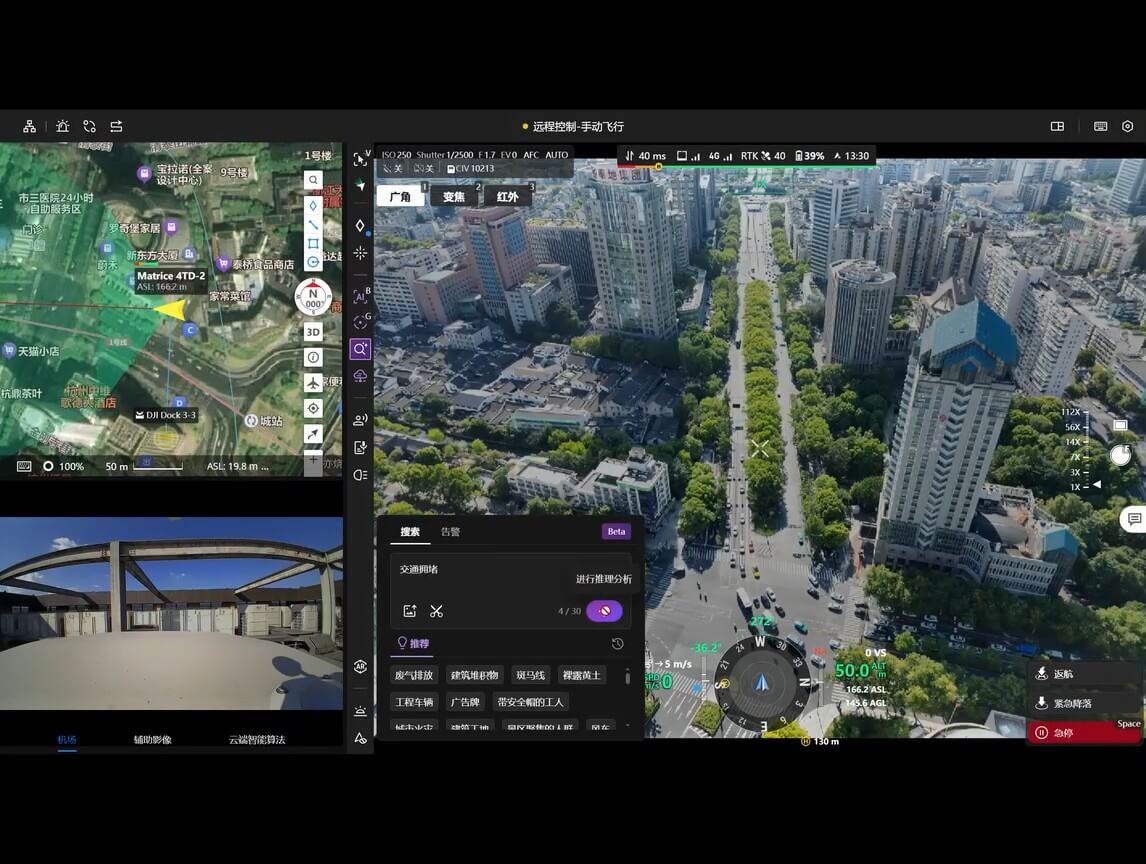The width and height of the screenshot is (1146, 864).
Task: Open the AI recognition tool in sidebar
Action: [x=360, y=296]
